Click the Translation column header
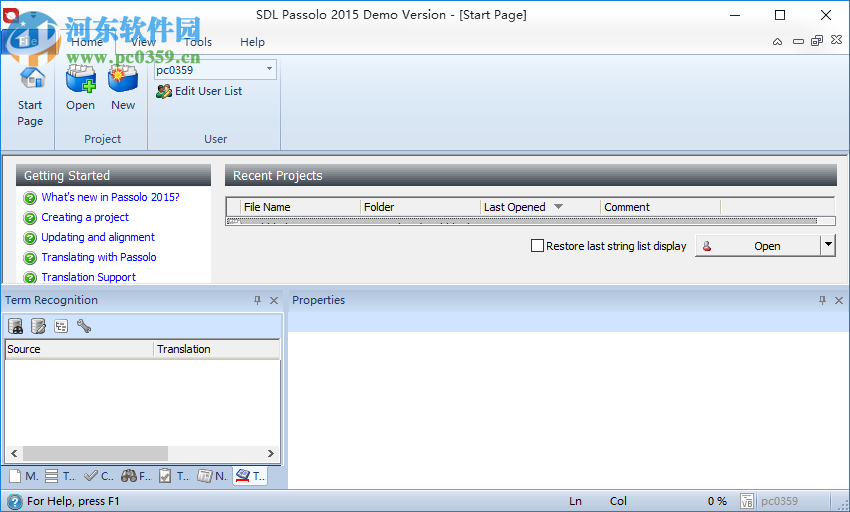 (x=217, y=349)
